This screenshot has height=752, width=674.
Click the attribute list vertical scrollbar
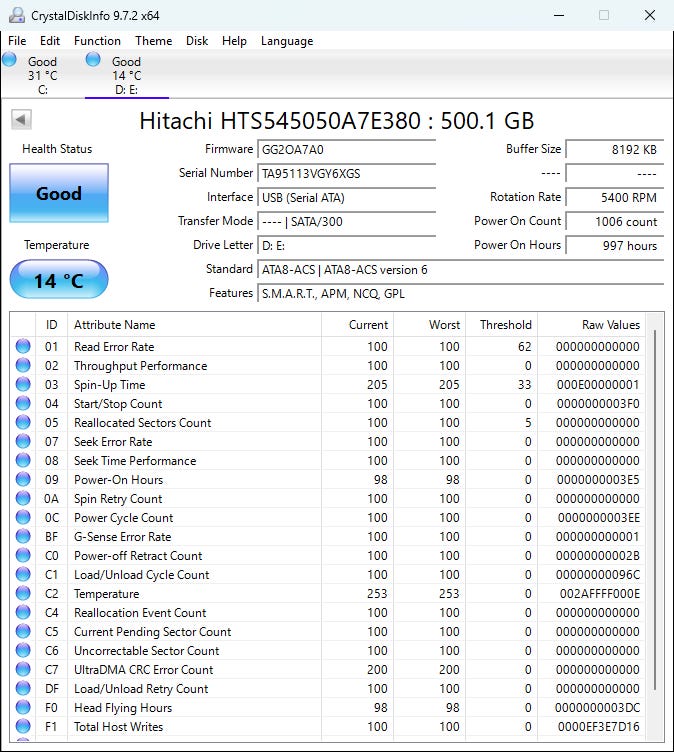(x=656, y=510)
